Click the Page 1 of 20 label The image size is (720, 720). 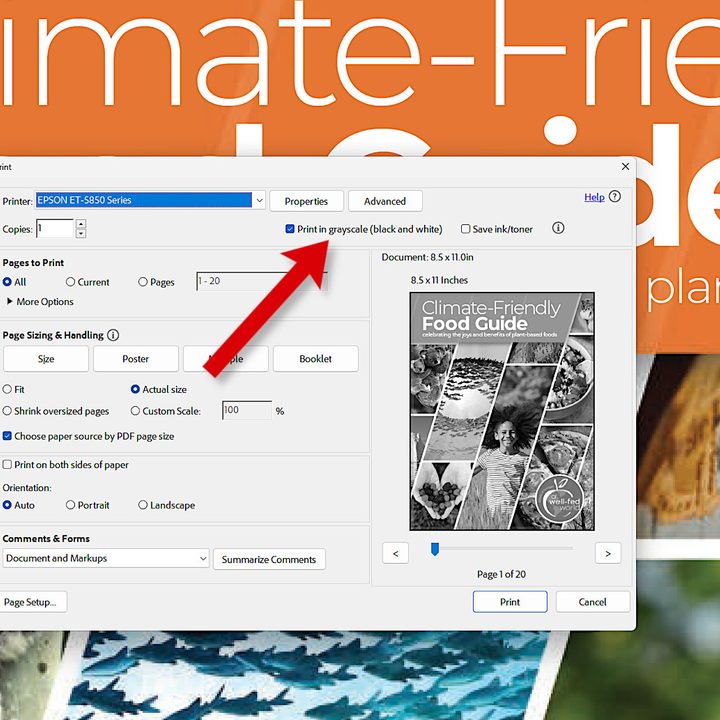click(x=501, y=574)
